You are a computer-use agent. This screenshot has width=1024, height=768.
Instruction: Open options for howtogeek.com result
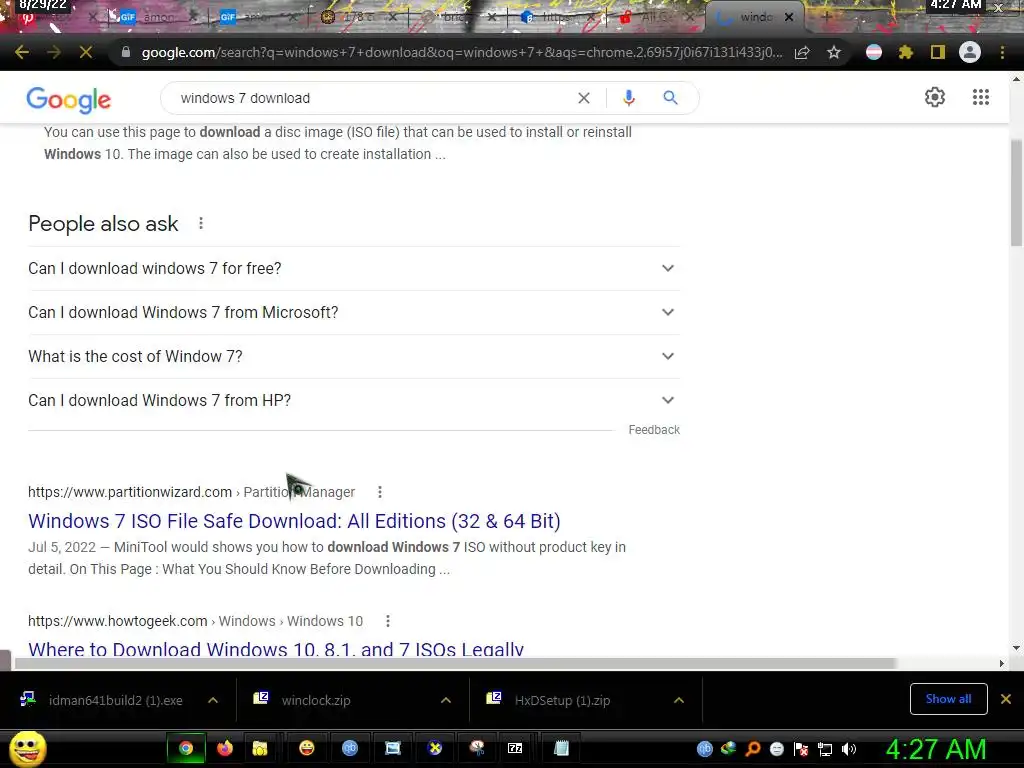click(388, 621)
